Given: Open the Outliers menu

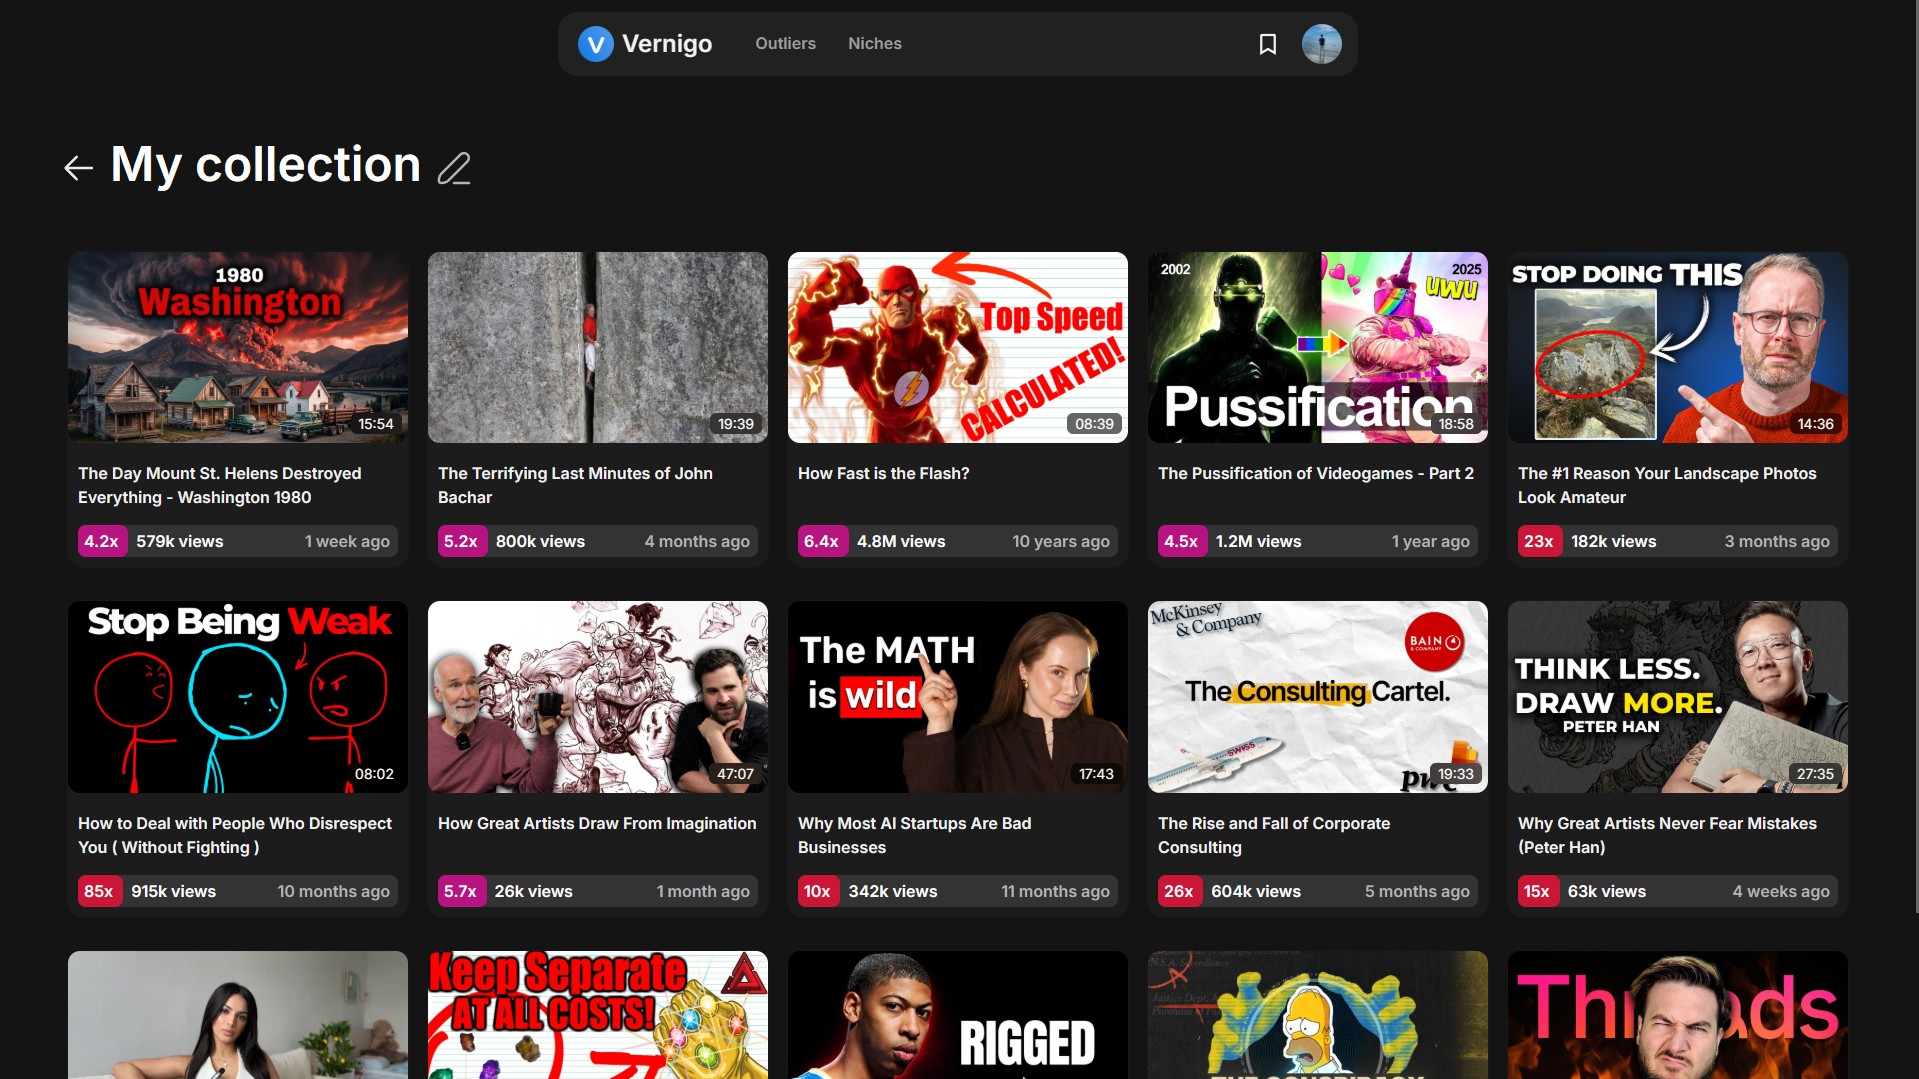Looking at the screenshot, I should point(786,43).
